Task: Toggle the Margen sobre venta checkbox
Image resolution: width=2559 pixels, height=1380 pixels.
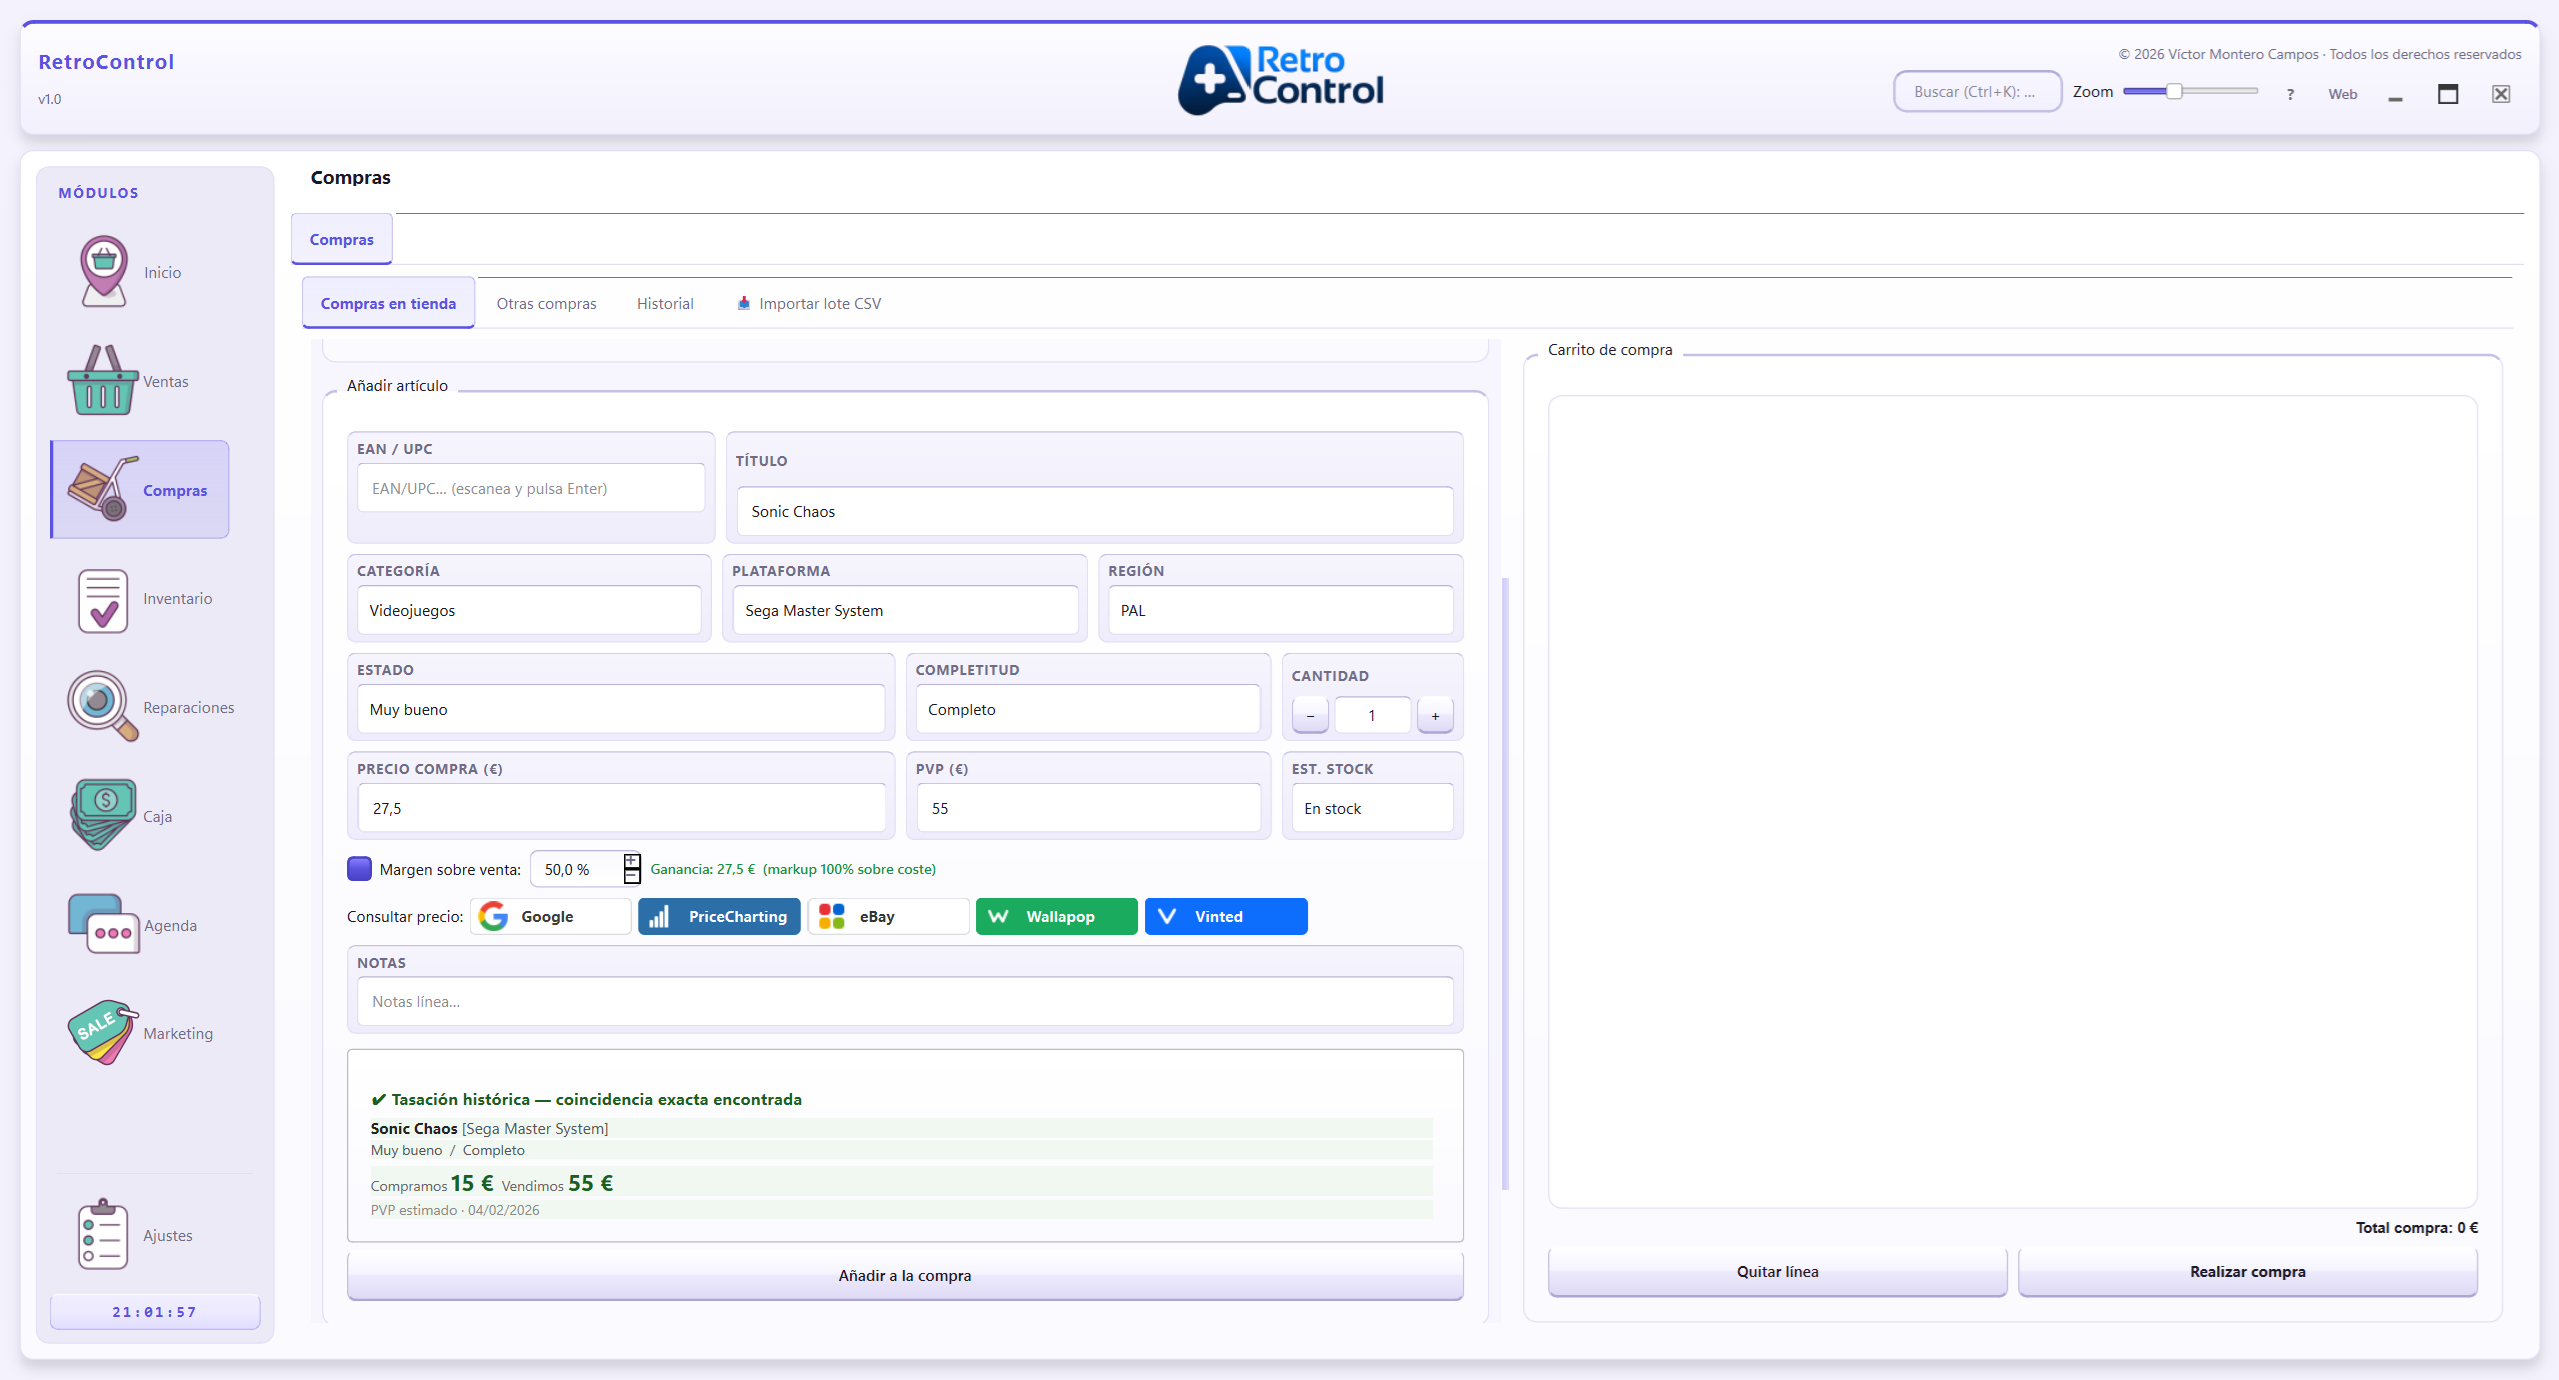Action: pyautogui.click(x=359, y=869)
